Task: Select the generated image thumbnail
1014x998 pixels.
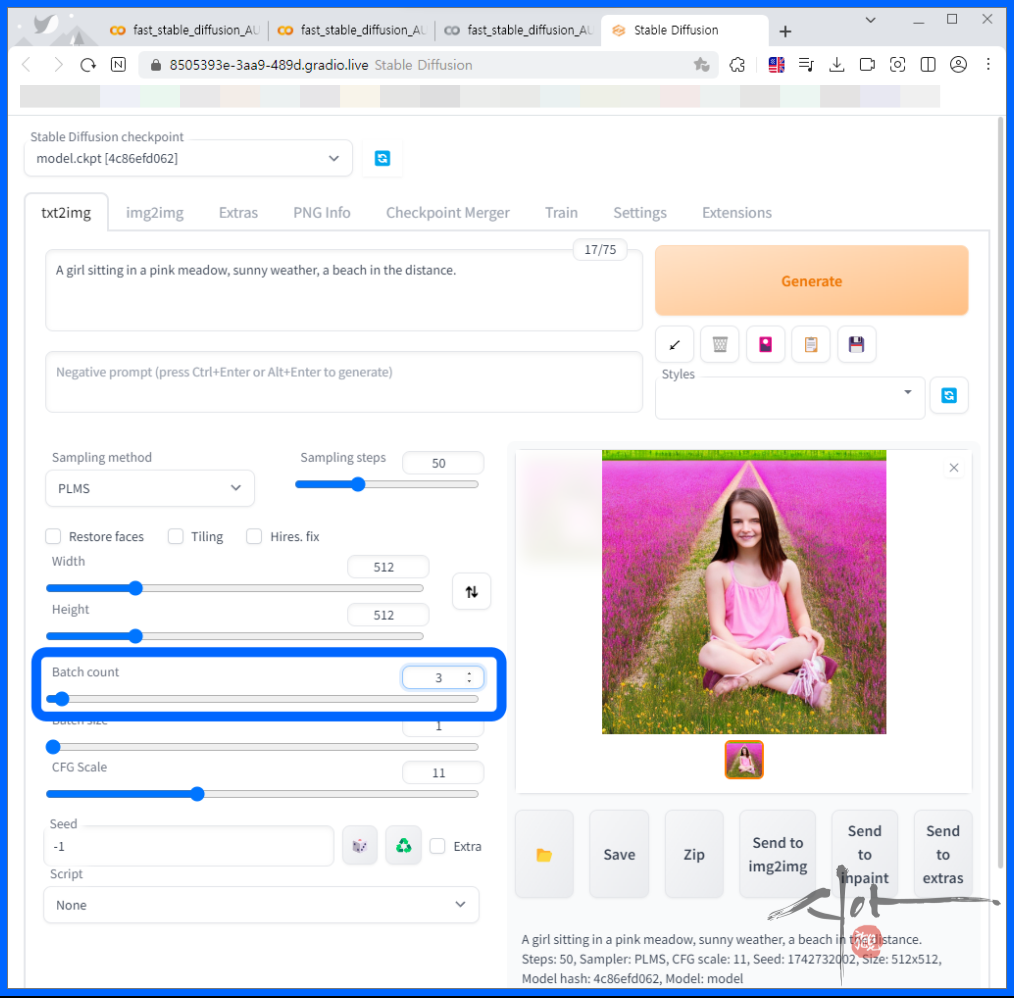Action: [744, 759]
